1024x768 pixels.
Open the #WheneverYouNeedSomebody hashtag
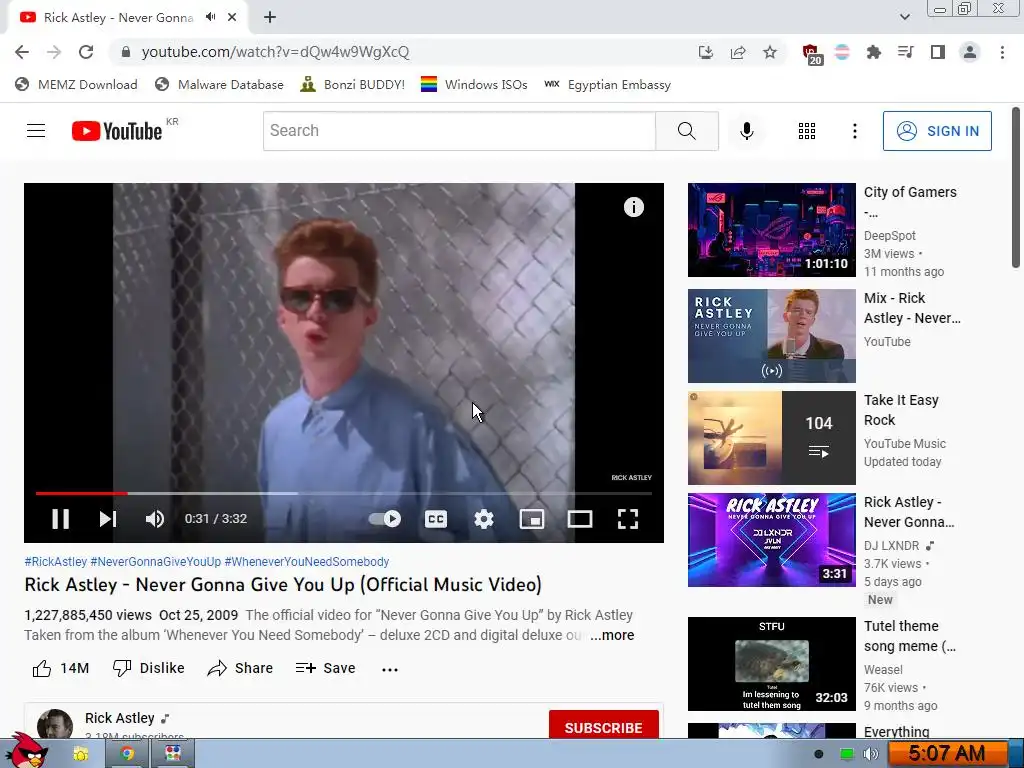[x=306, y=562]
